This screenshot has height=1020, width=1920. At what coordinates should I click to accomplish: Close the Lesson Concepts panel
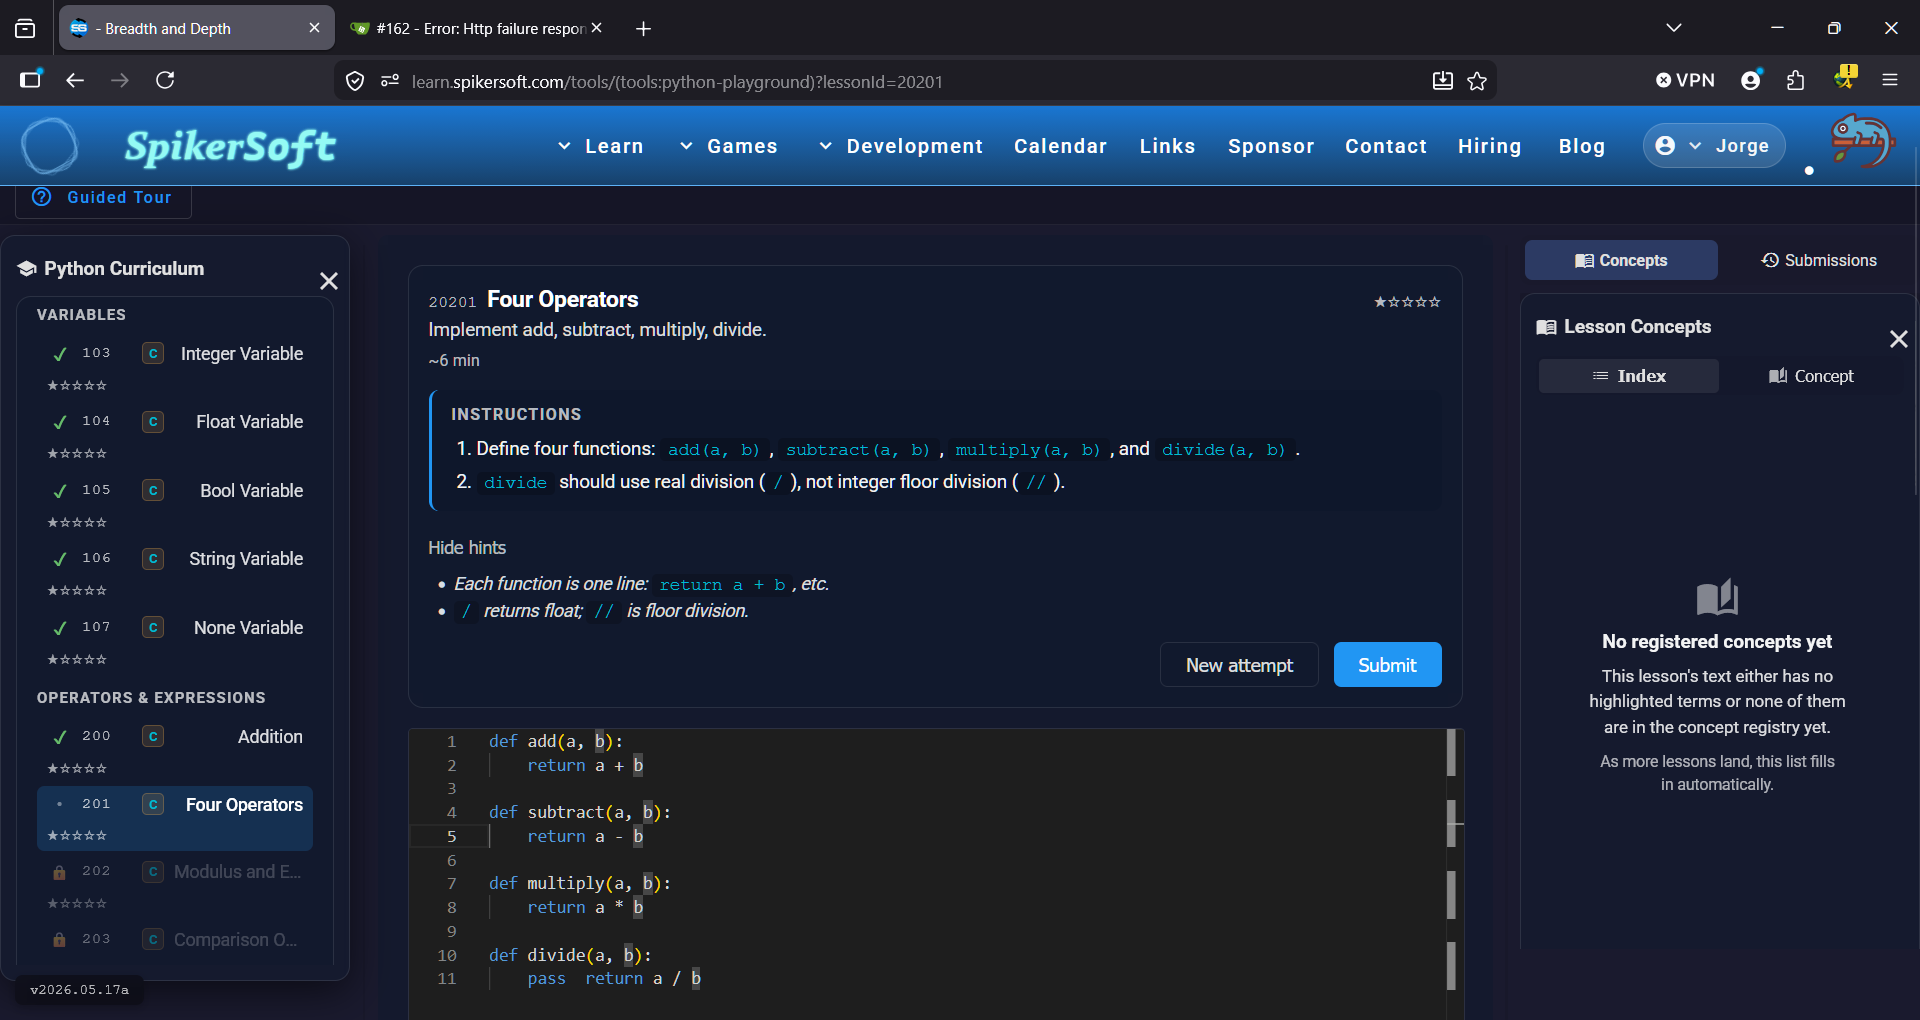coord(1898,339)
